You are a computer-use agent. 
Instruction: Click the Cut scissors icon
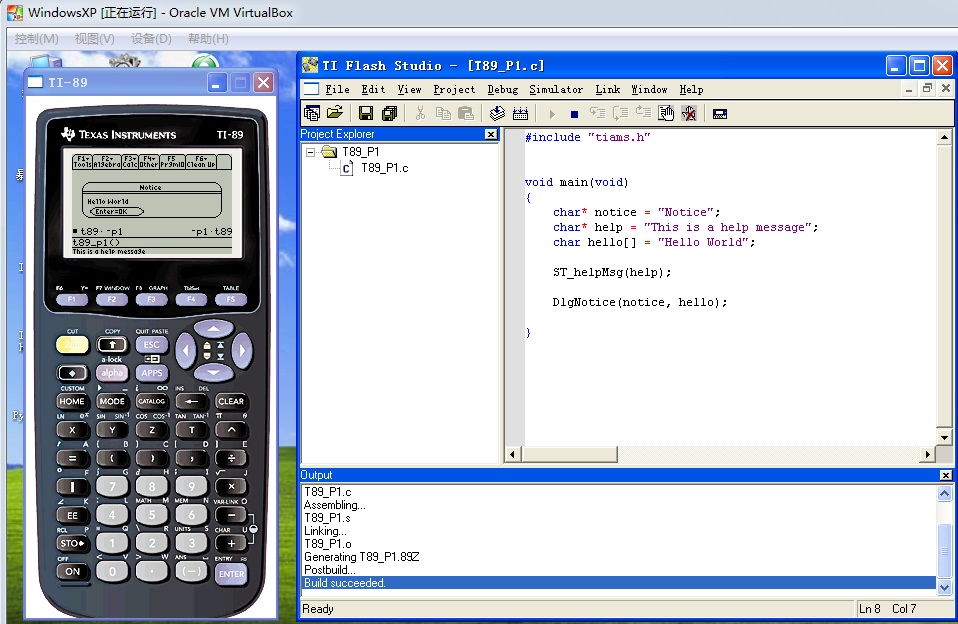tap(420, 113)
